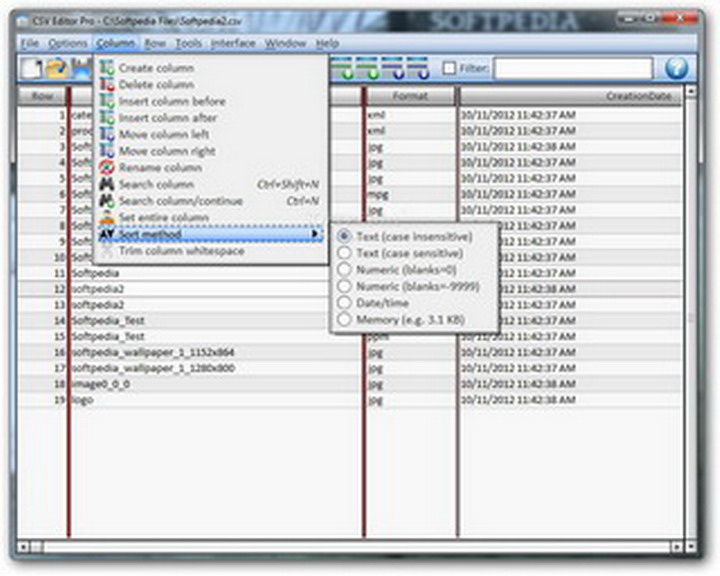Viewport: 720px width, 576px height.
Task: Click the CSV Editor Pro title bar icon
Action: pos(22,21)
